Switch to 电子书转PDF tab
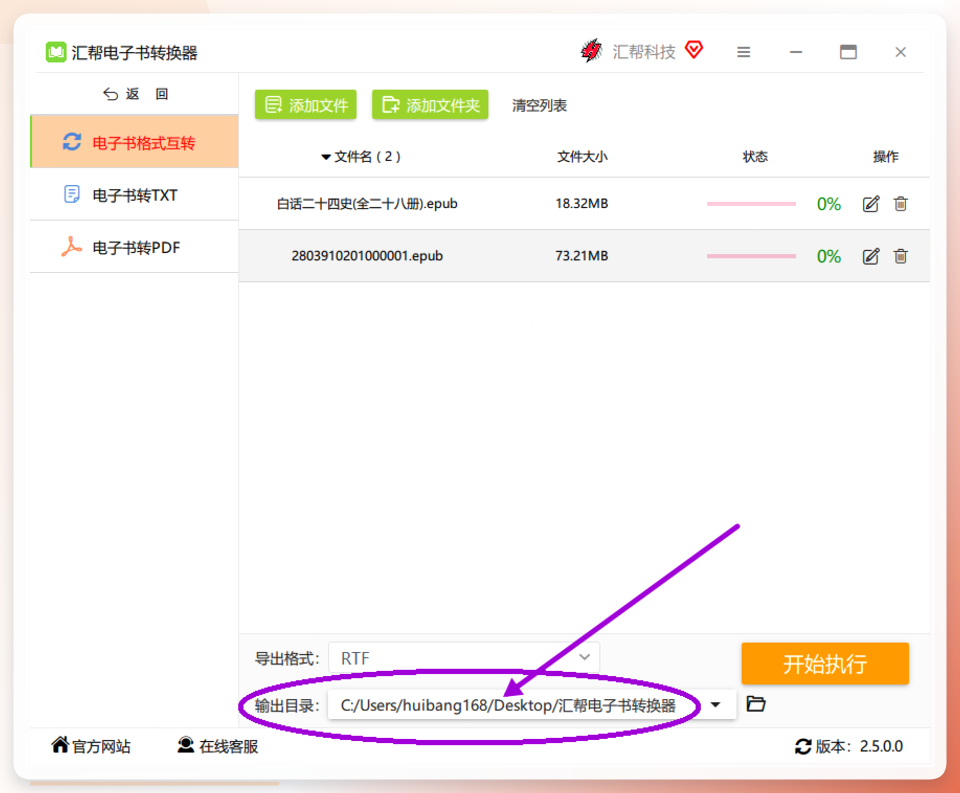The height and width of the screenshot is (793, 960). coord(135,247)
